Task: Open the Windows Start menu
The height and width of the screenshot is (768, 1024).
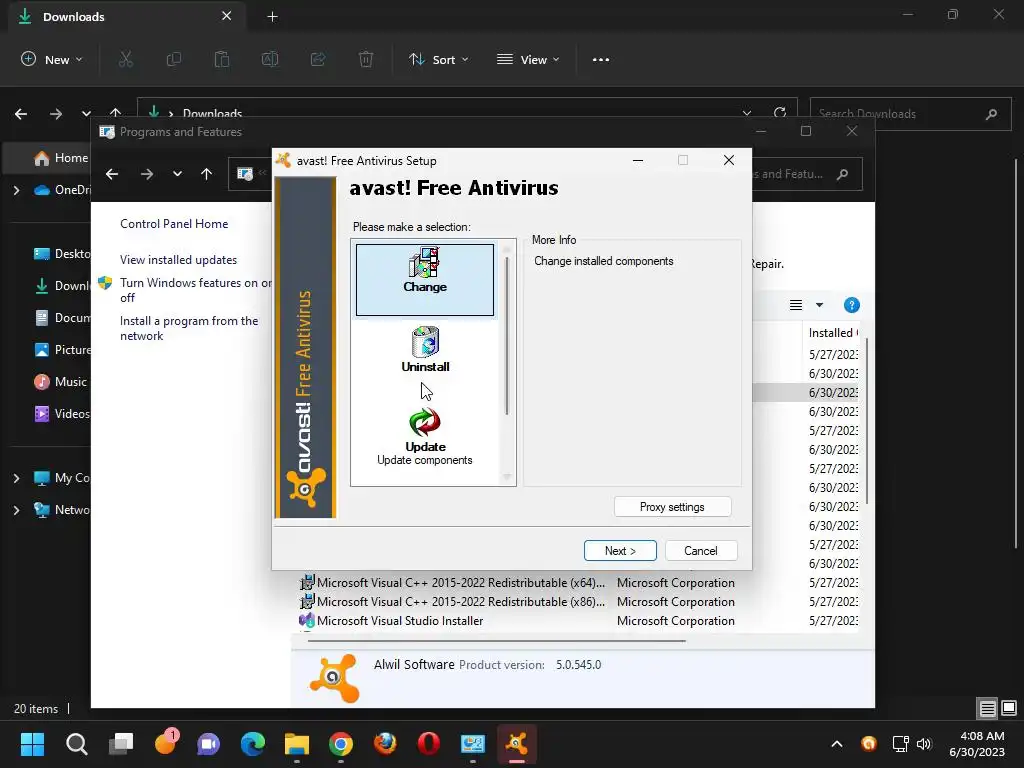Action: 32,744
